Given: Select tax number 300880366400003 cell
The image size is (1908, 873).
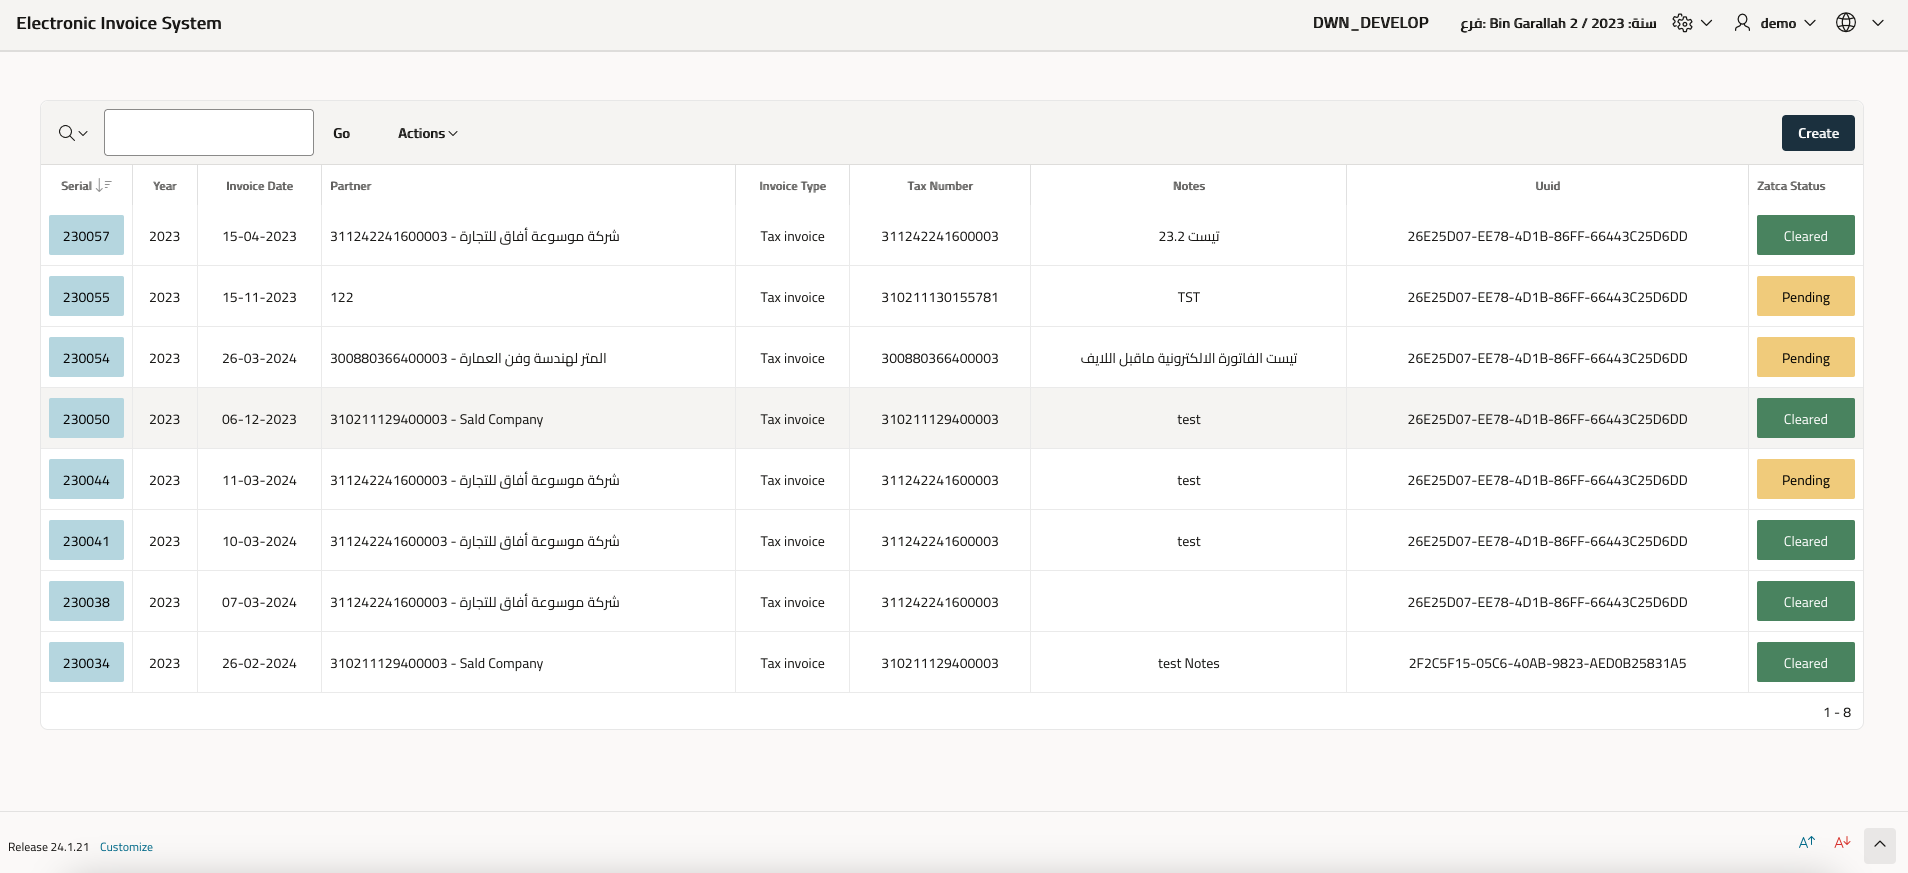Looking at the screenshot, I should (x=940, y=358).
